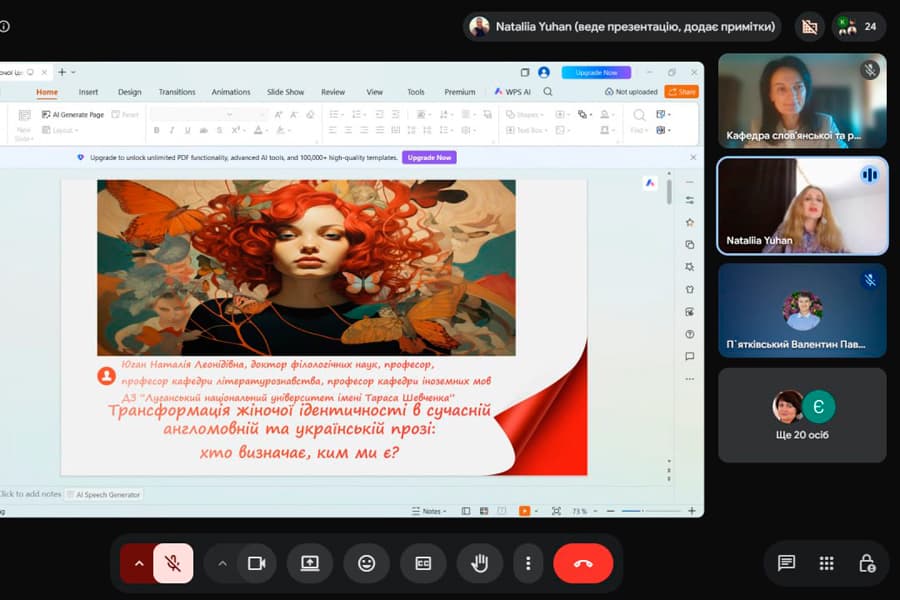Click the help question icon in WPS sidebar

click(689, 334)
